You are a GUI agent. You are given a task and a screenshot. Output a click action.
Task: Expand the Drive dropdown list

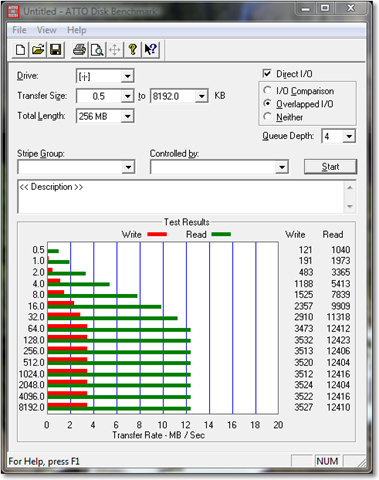tap(127, 76)
